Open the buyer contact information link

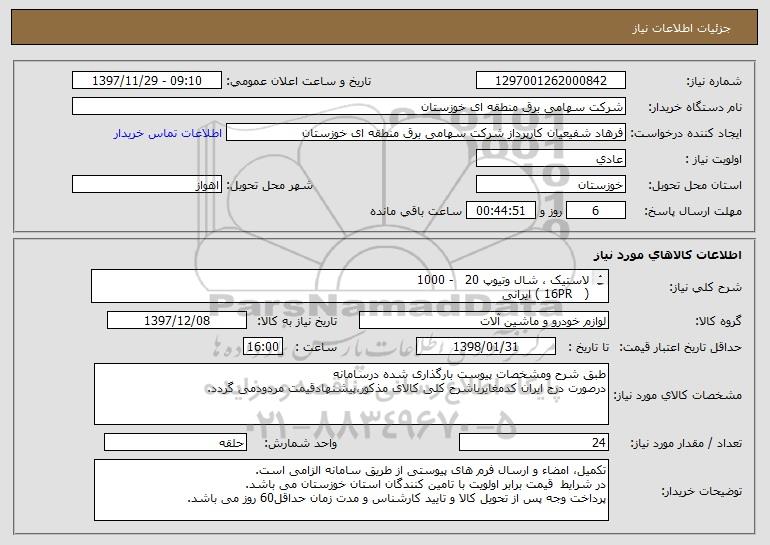[x=168, y=133]
